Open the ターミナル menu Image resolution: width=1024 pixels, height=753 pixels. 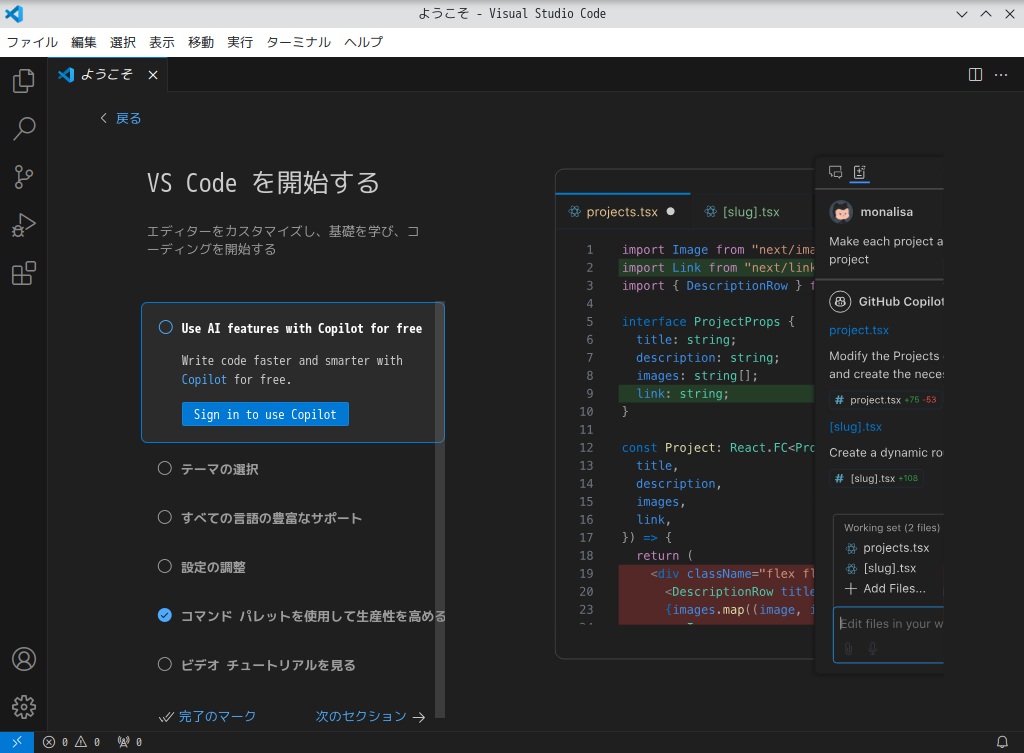tap(298, 42)
